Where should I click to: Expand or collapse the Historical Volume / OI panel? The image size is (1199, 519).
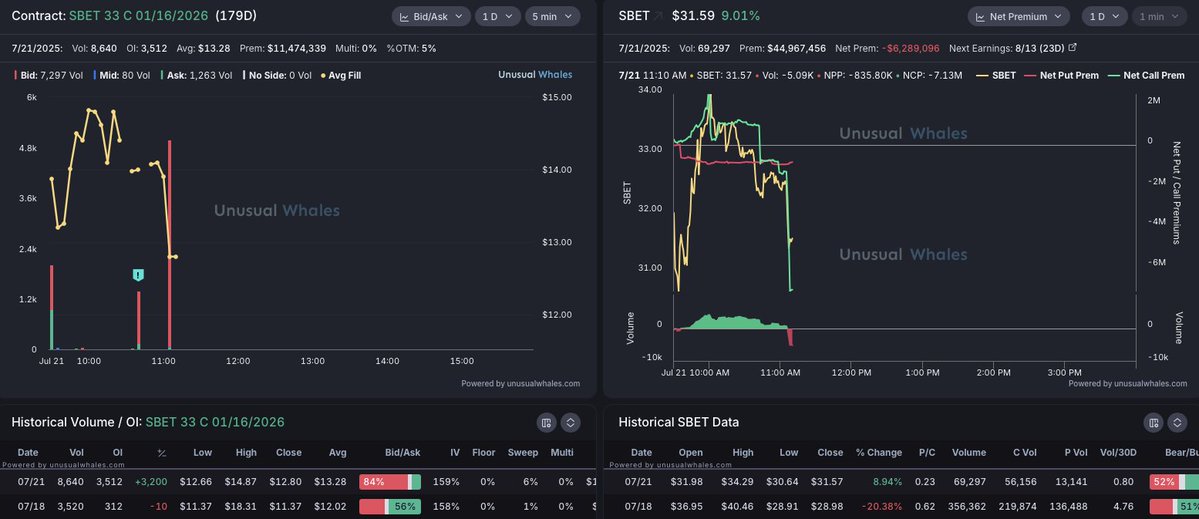[570, 422]
